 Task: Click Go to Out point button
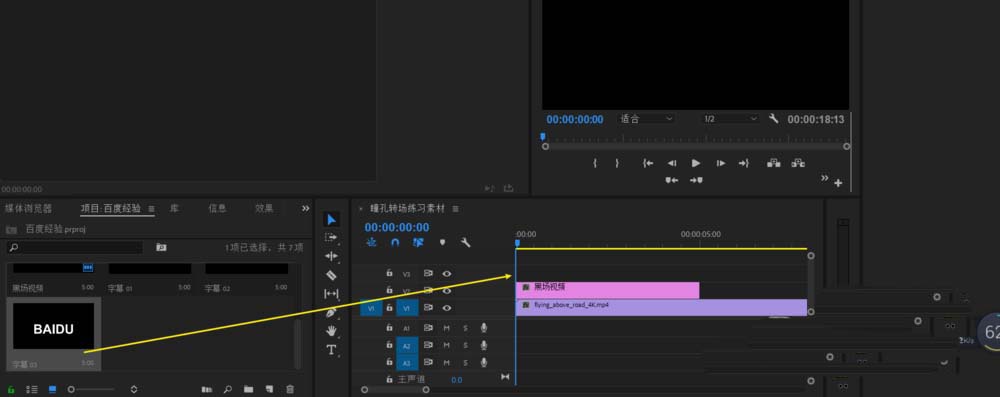click(744, 163)
